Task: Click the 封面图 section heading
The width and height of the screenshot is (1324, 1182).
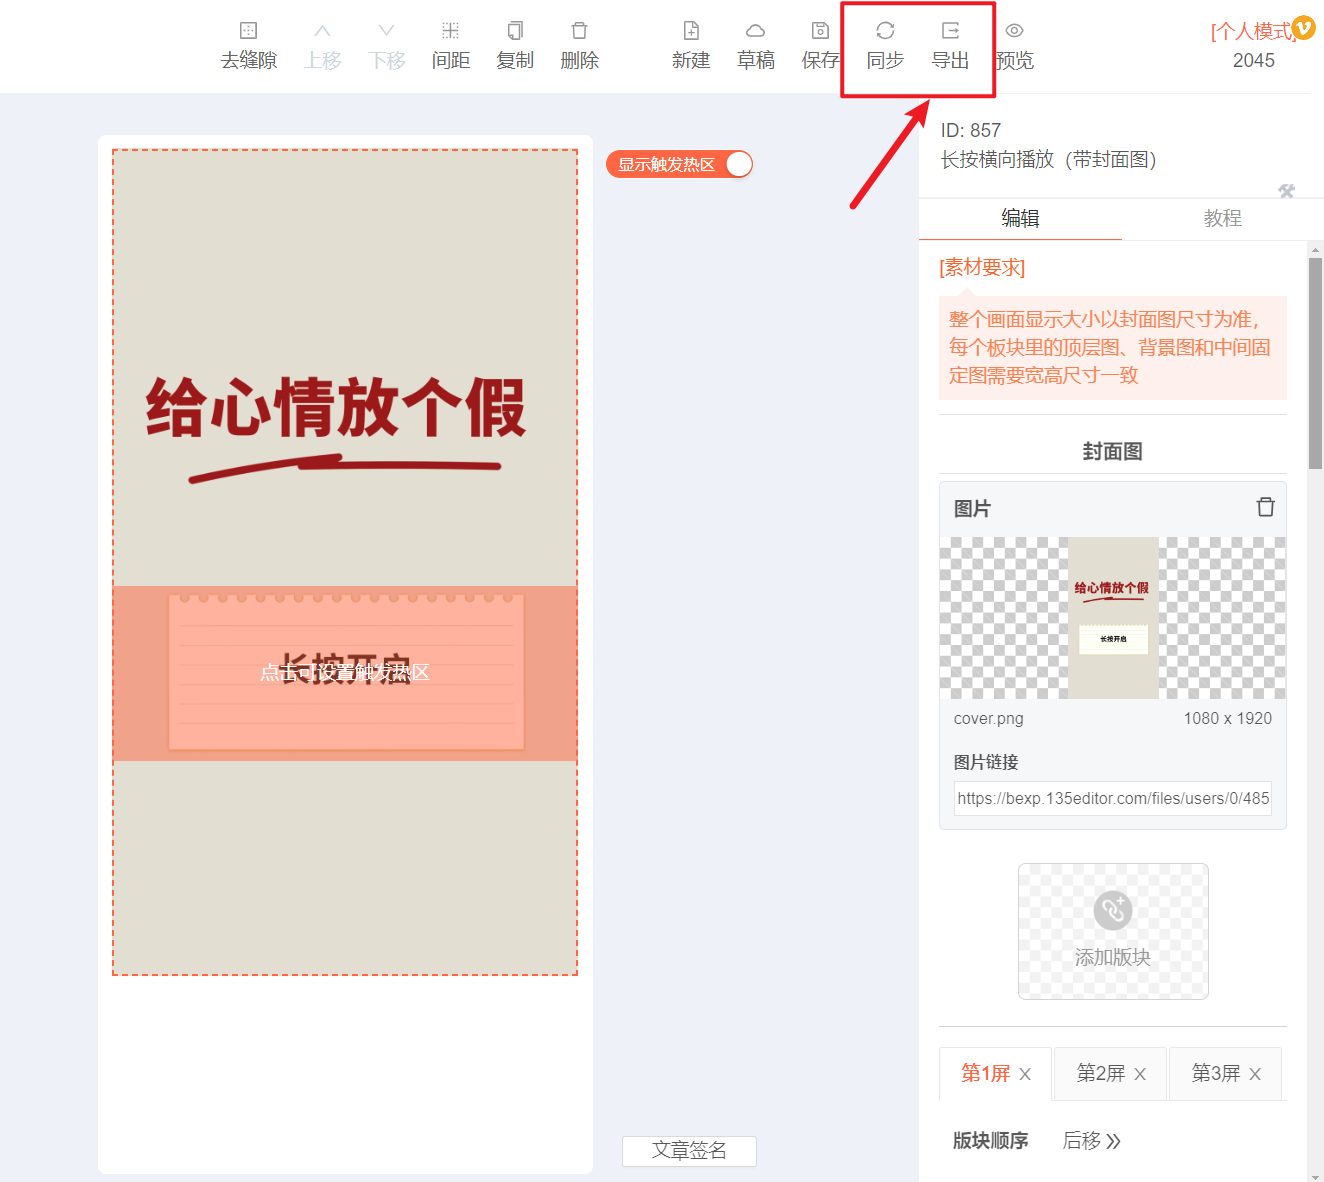Action: 1112,451
